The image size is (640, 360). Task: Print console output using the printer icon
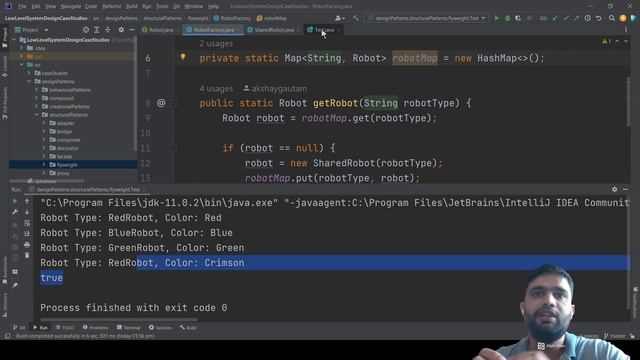27,244
